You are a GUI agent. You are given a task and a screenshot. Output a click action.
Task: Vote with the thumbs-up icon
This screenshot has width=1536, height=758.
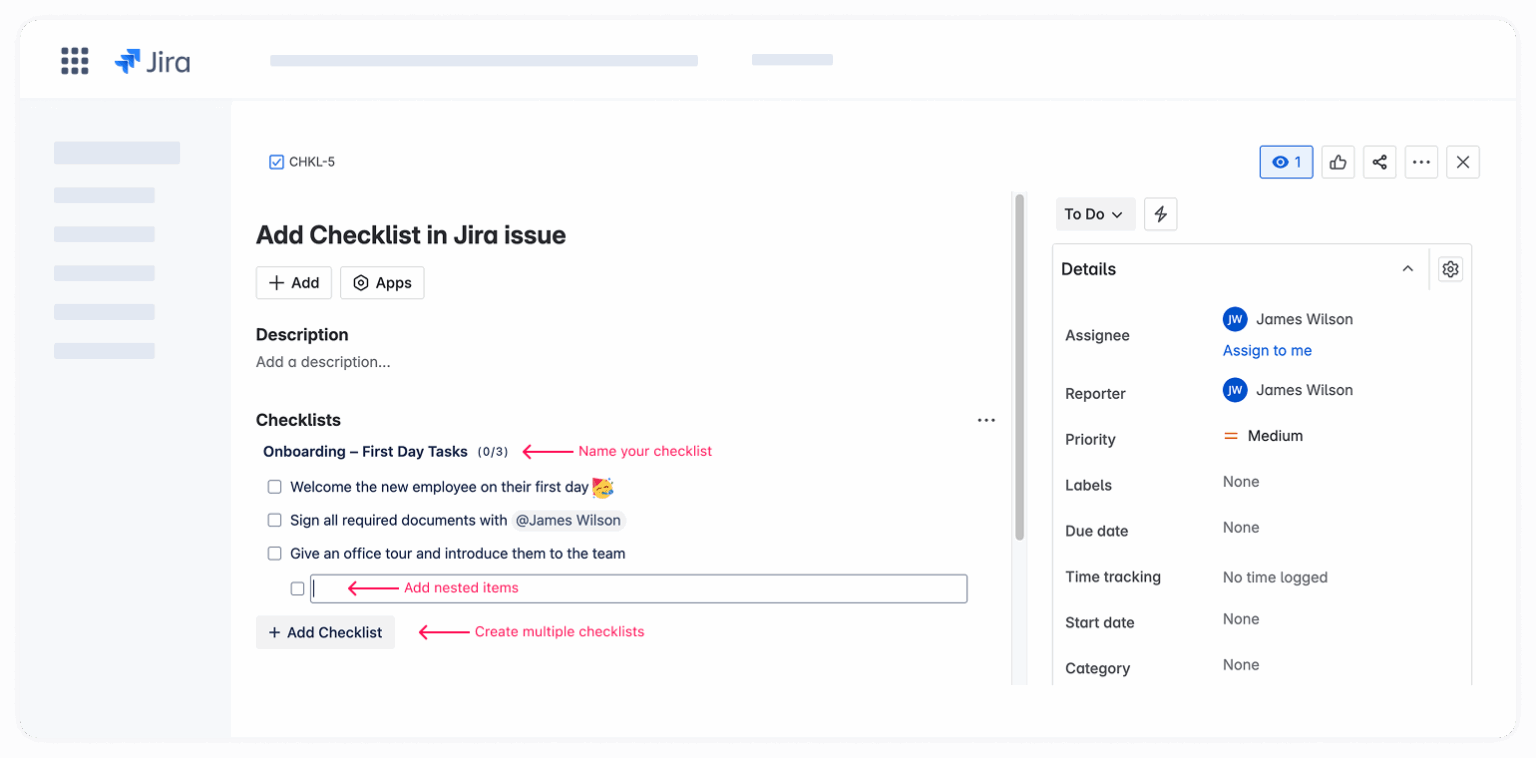1338,161
